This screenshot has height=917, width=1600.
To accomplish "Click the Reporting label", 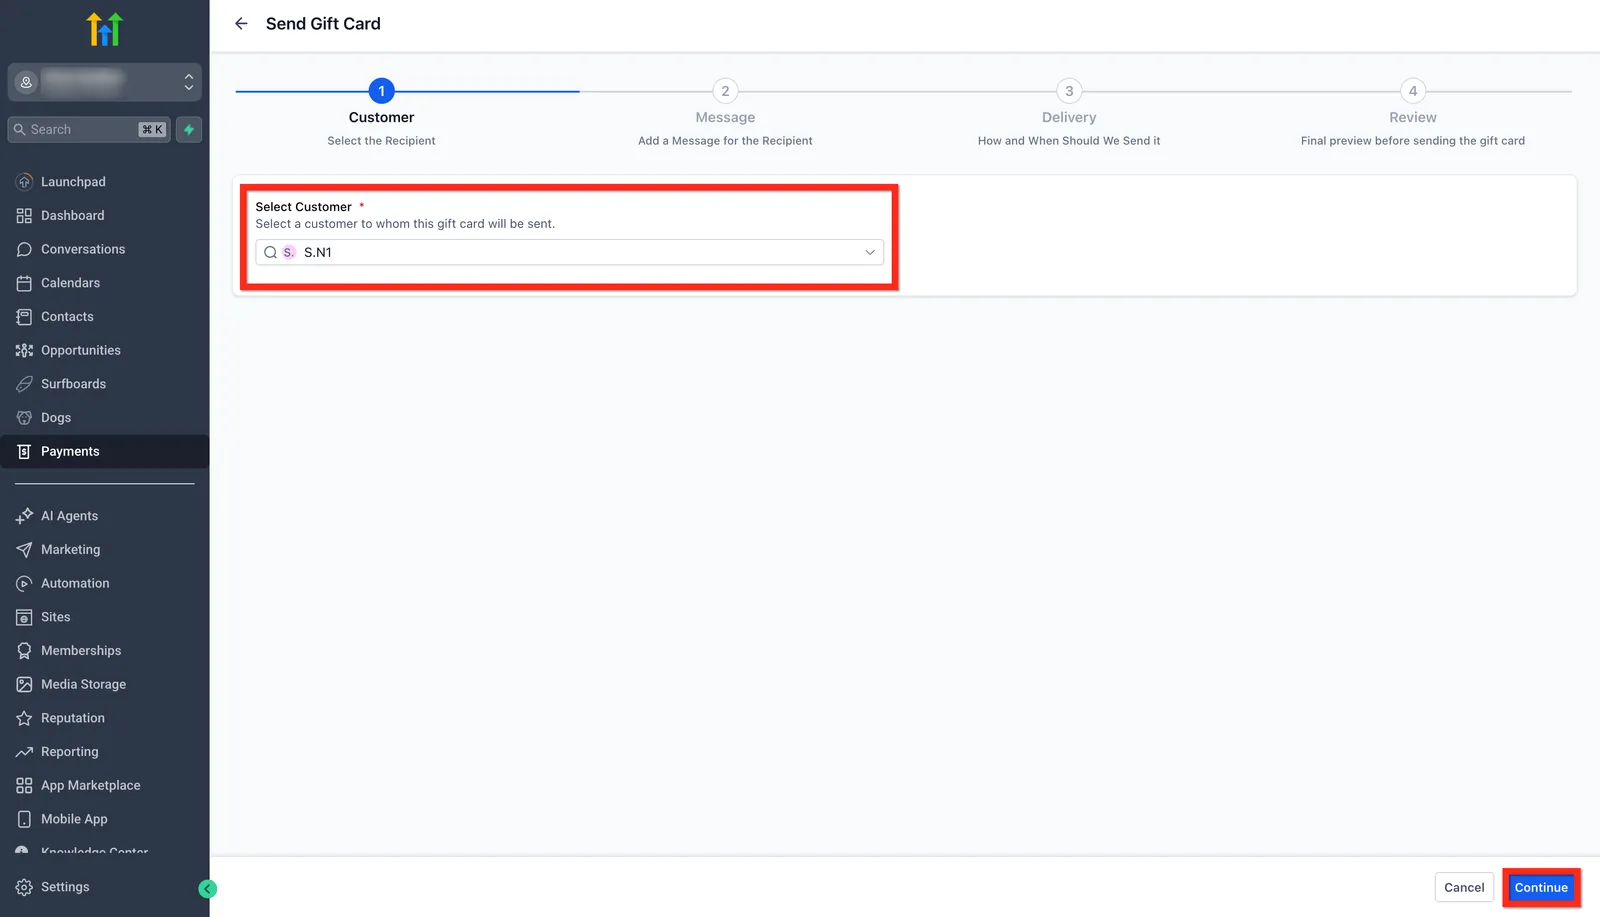I will tap(69, 752).
